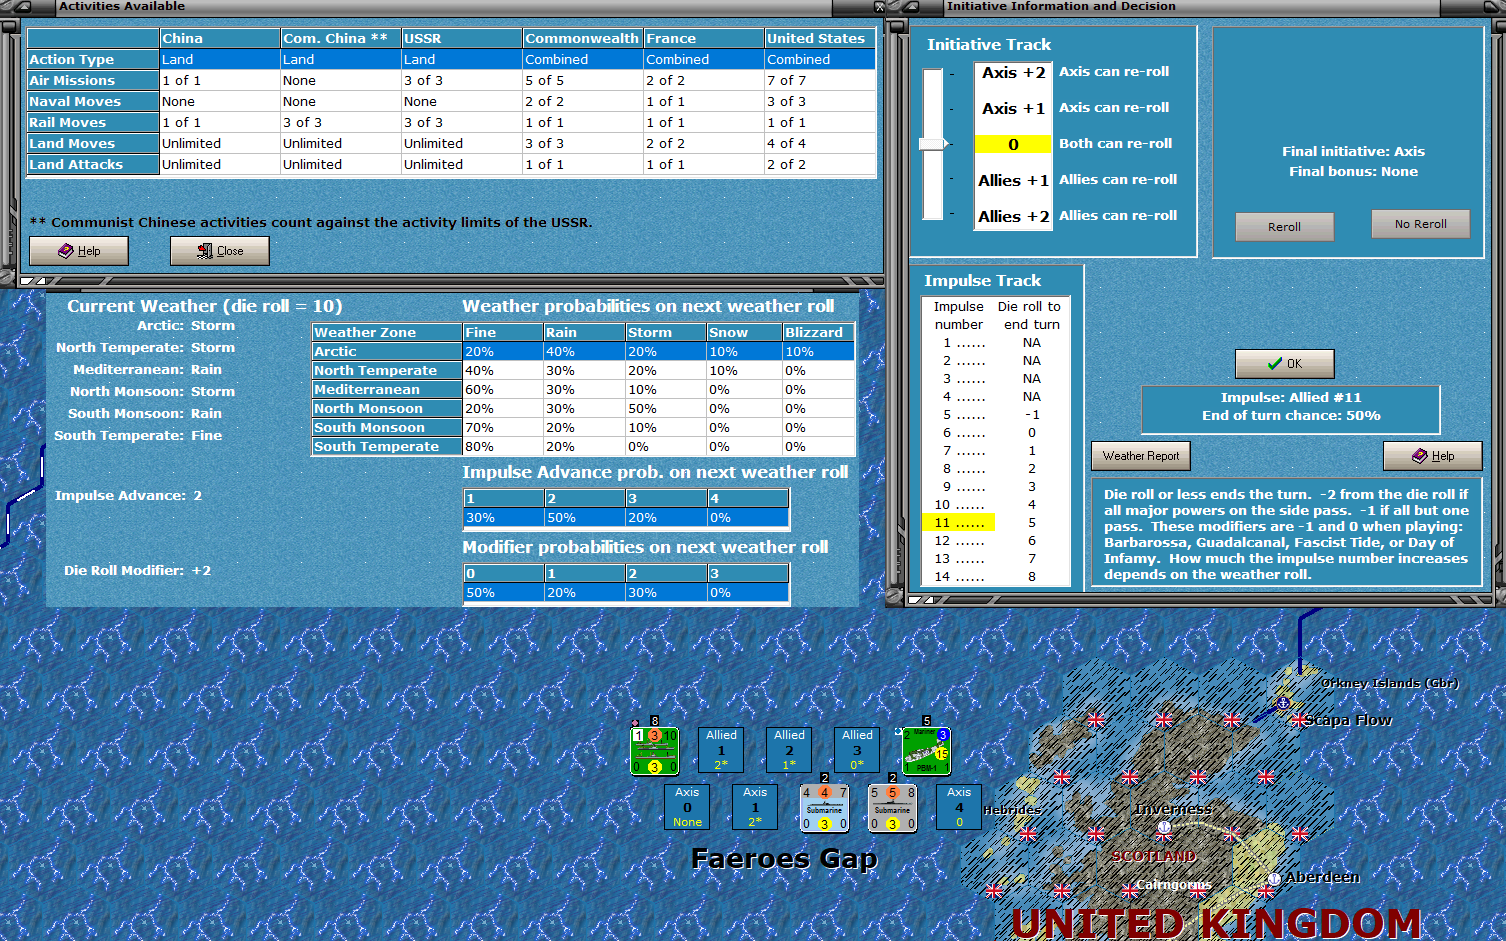Select the Commonwealth column header
This screenshot has width=1506, height=941.
(x=583, y=39)
